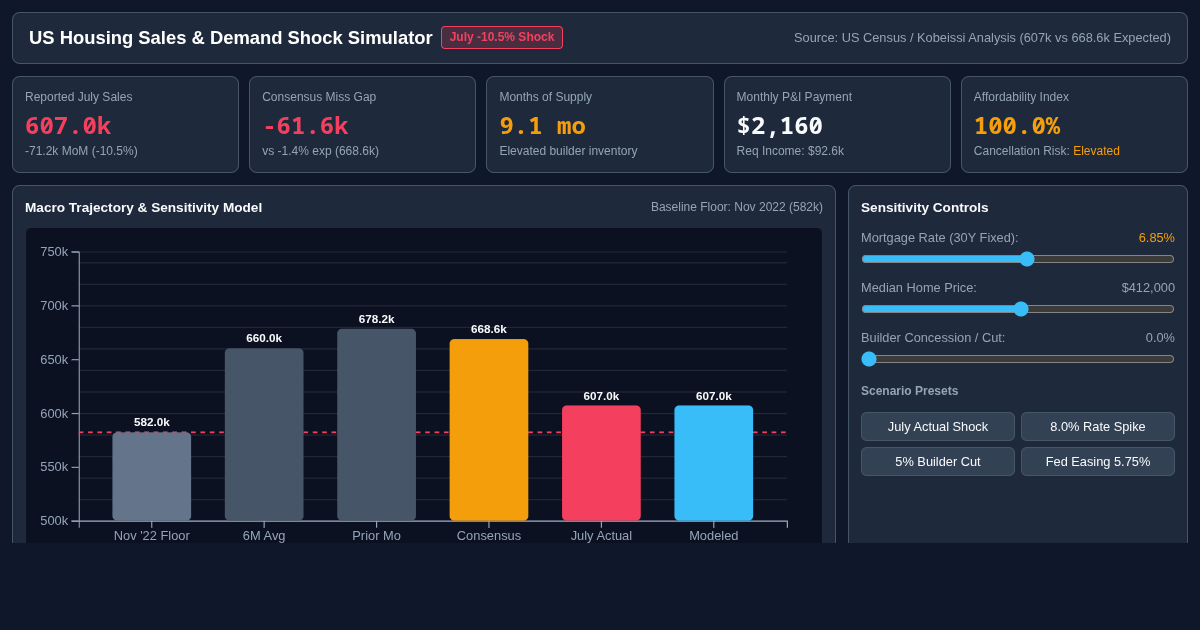Click the 750k y-axis tick label
The height and width of the screenshot is (630, 1200).
[x=54, y=252]
